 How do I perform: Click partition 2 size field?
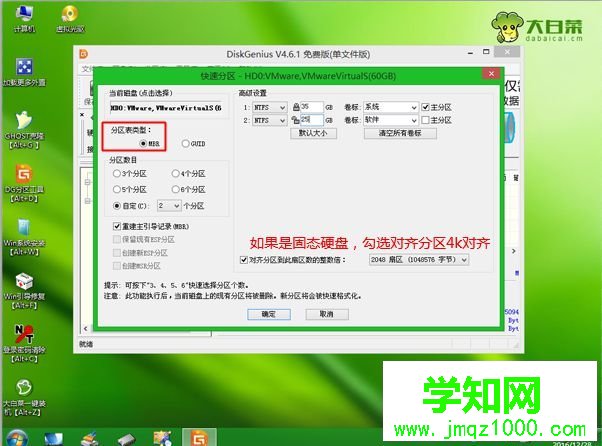point(311,120)
